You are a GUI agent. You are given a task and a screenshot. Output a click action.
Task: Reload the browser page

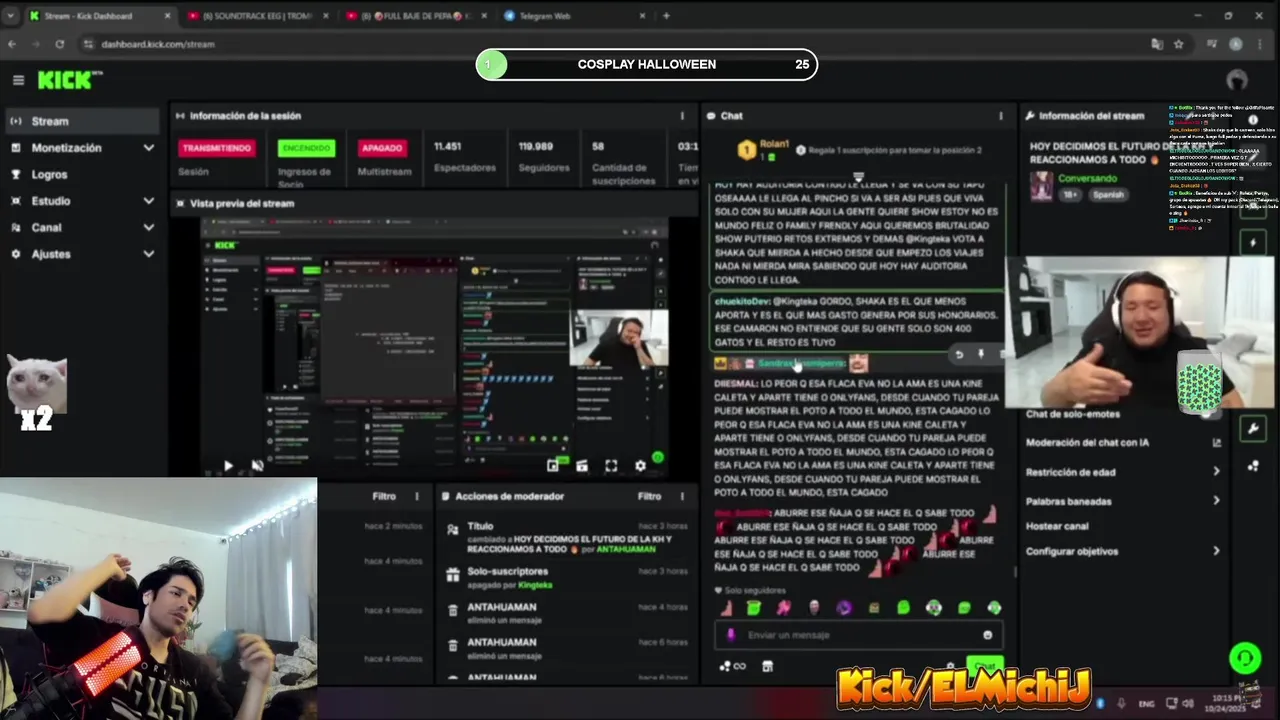pos(59,44)
